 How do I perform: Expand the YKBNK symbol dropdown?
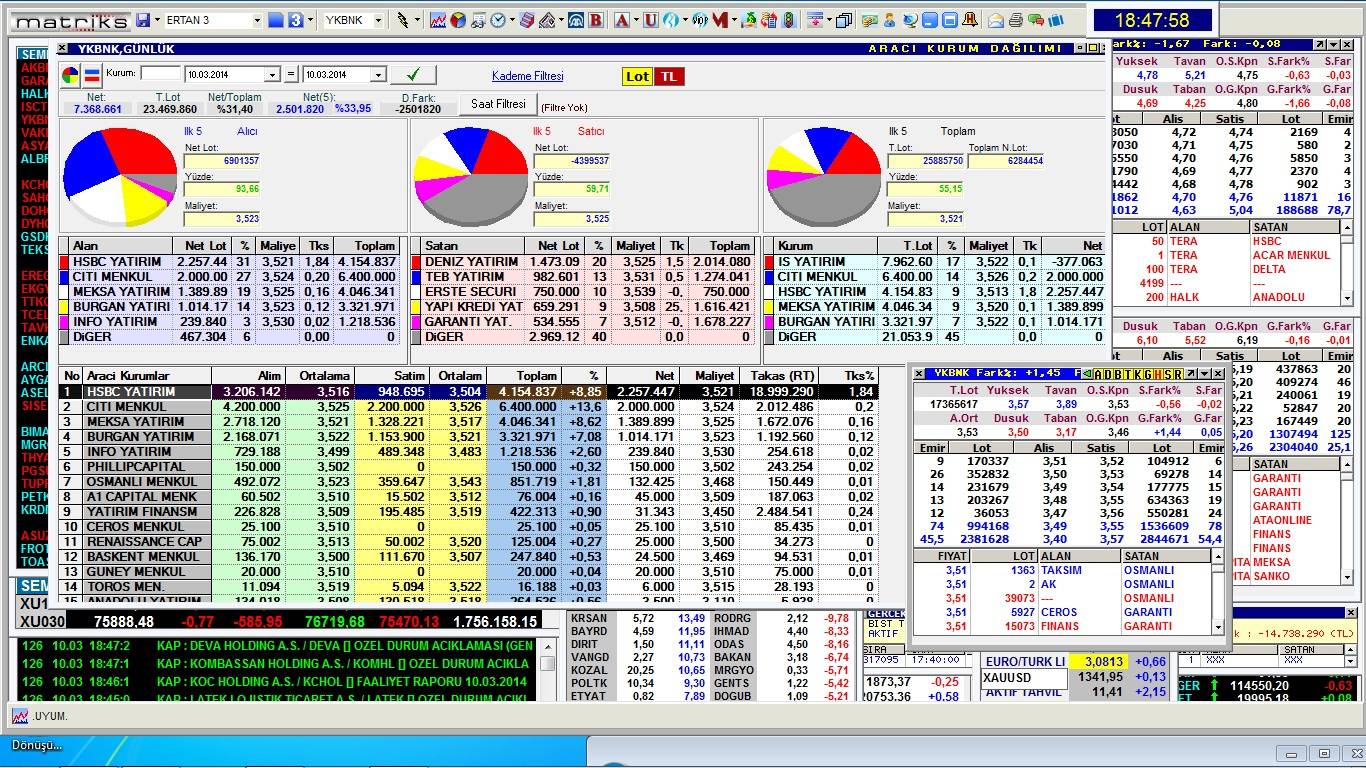coord(380,20)
